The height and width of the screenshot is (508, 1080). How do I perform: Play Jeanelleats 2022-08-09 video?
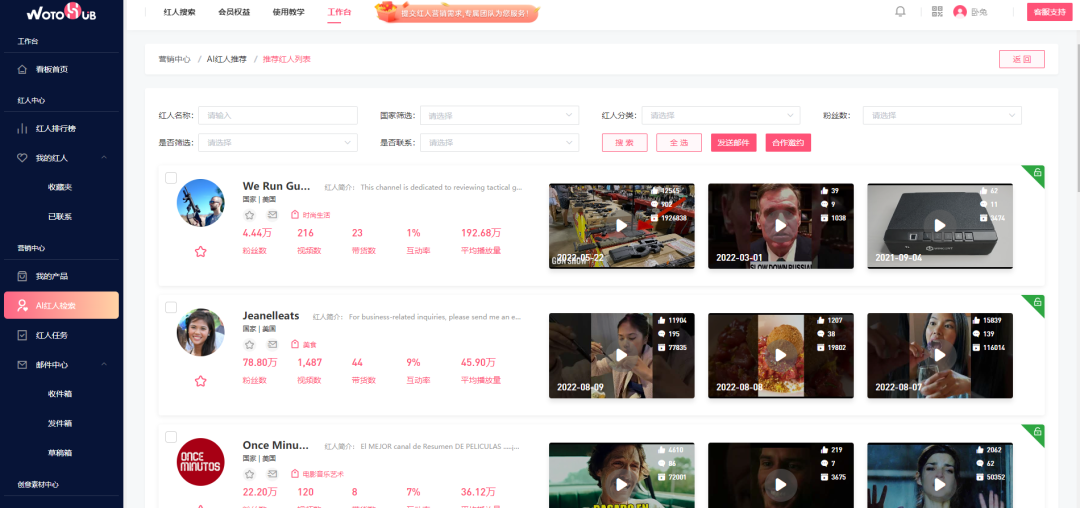pyautogui.click(x=621, y=355)
